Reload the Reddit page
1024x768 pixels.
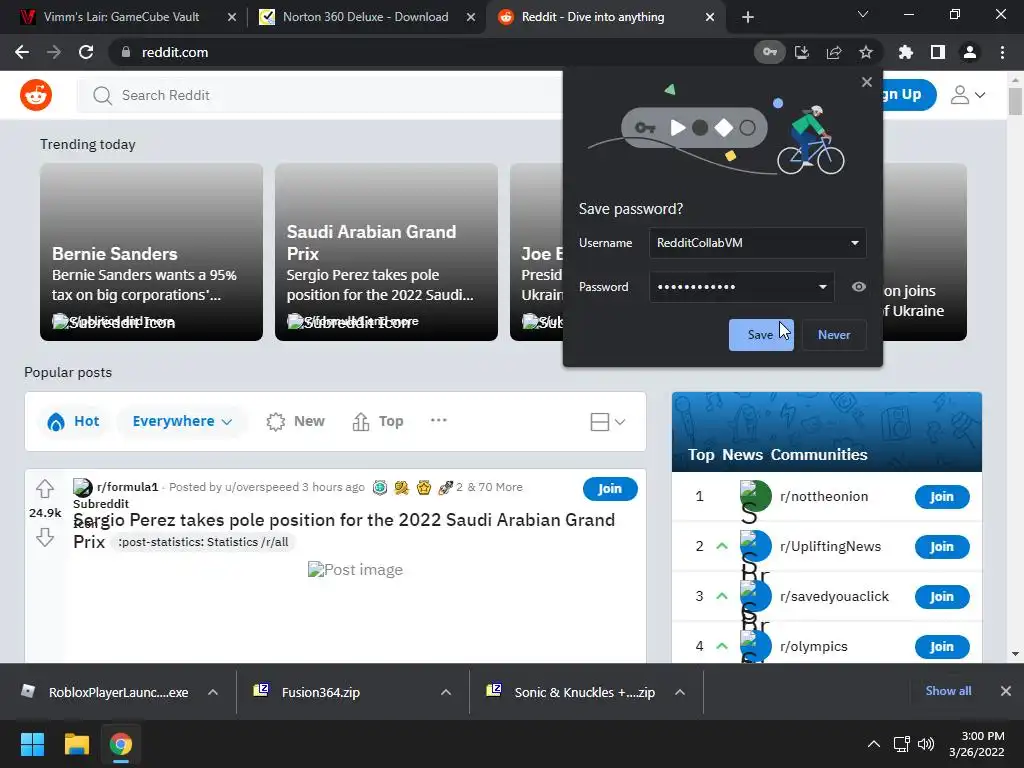click(86, 52)
